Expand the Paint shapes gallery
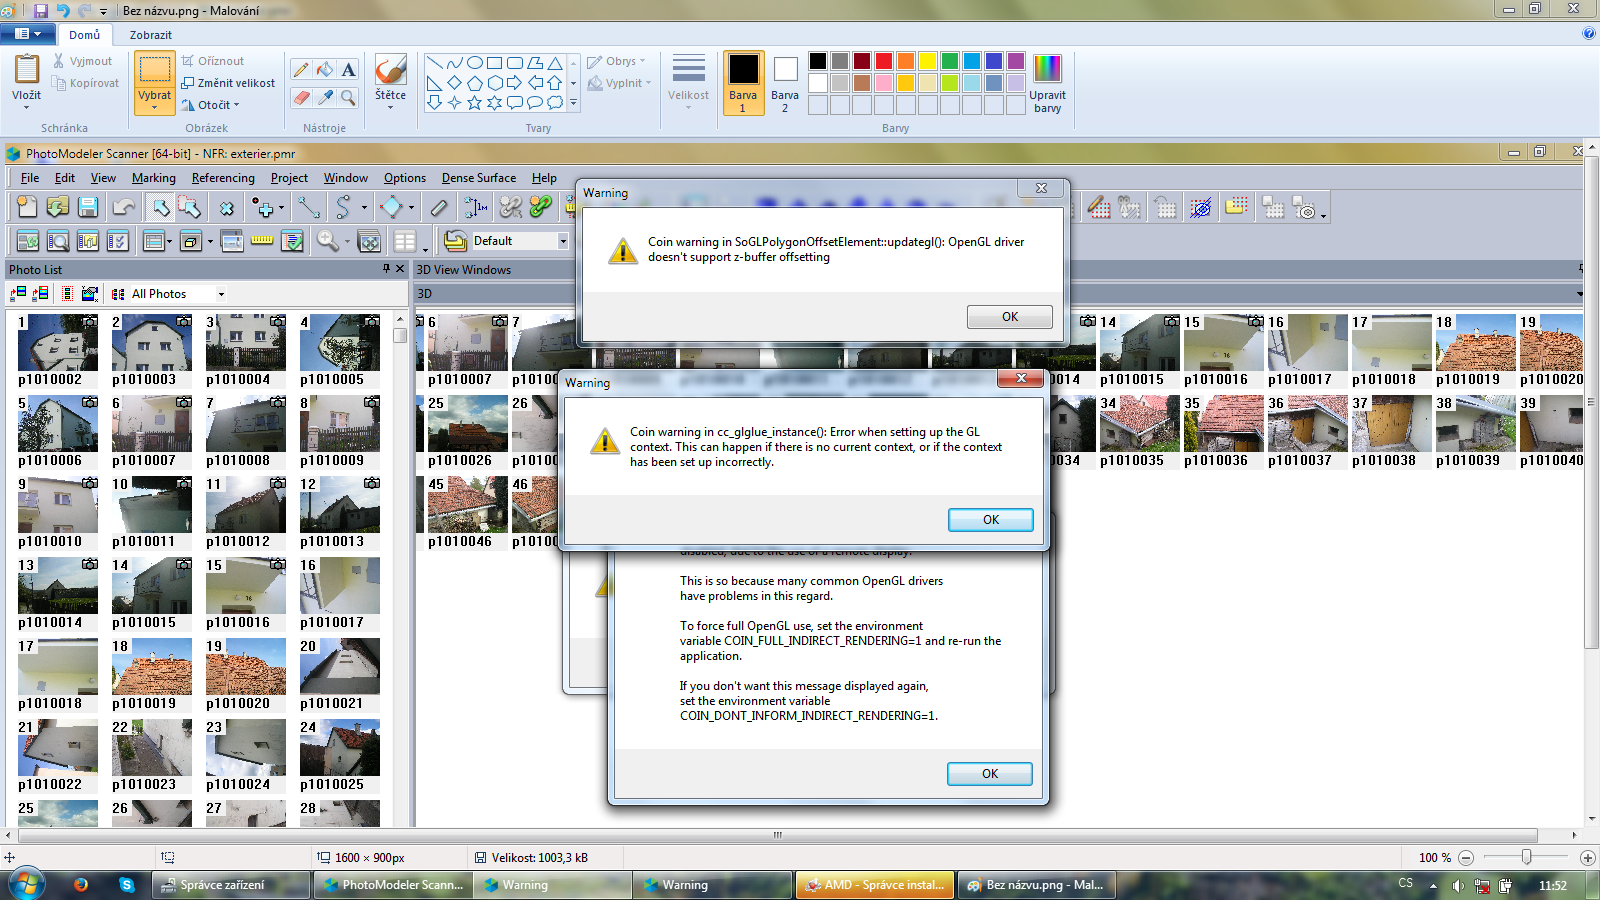This screenshot has height=900, width=1600. pos(573,102)
